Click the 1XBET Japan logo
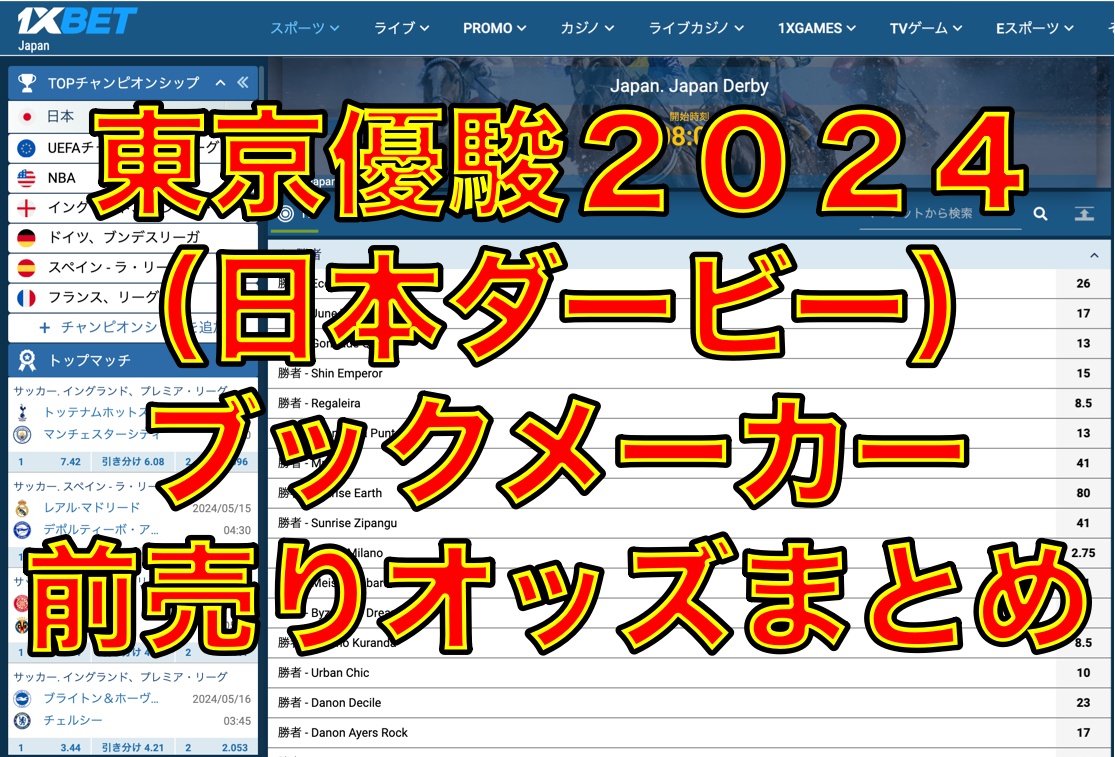 (76, 28)
